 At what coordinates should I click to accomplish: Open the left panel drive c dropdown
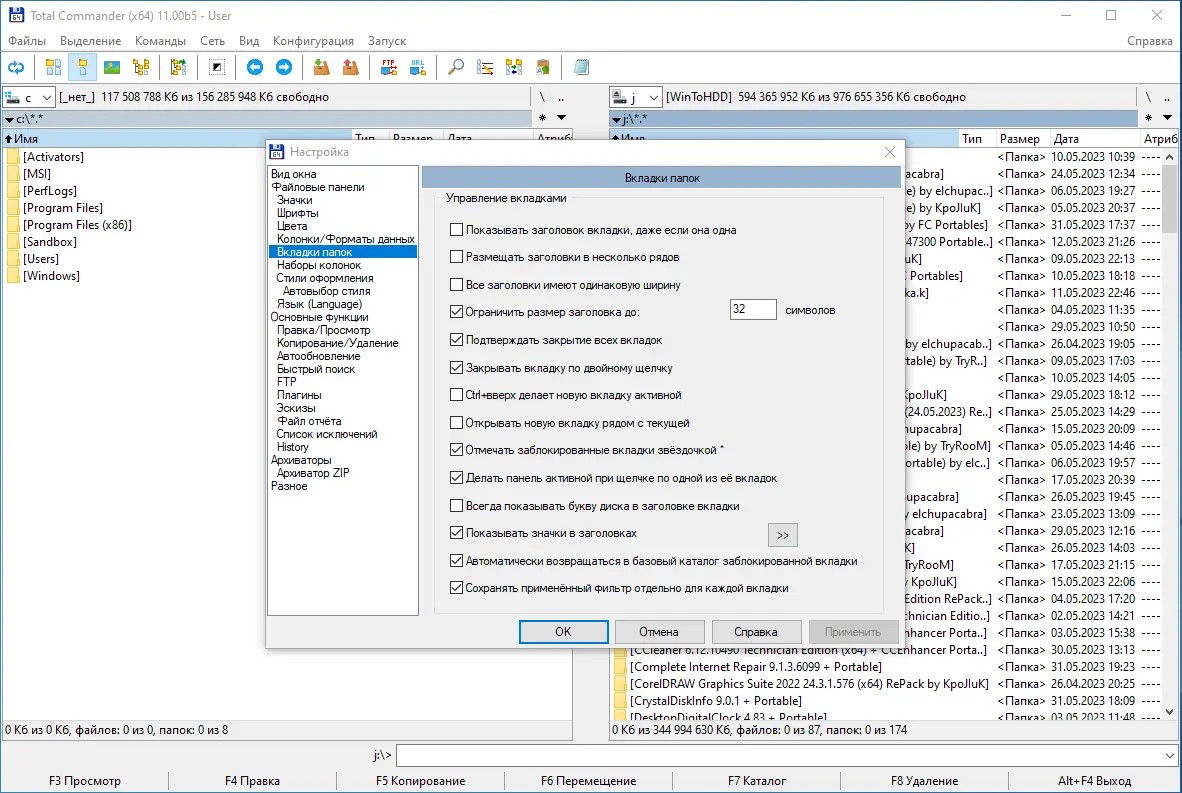pyautogui.click(x=46, y=97)
